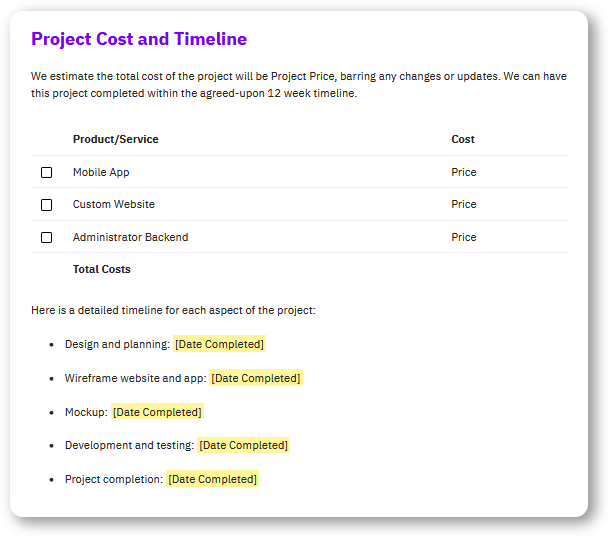Click the Product/Service column header
The image size is (610, 538).
116,139
